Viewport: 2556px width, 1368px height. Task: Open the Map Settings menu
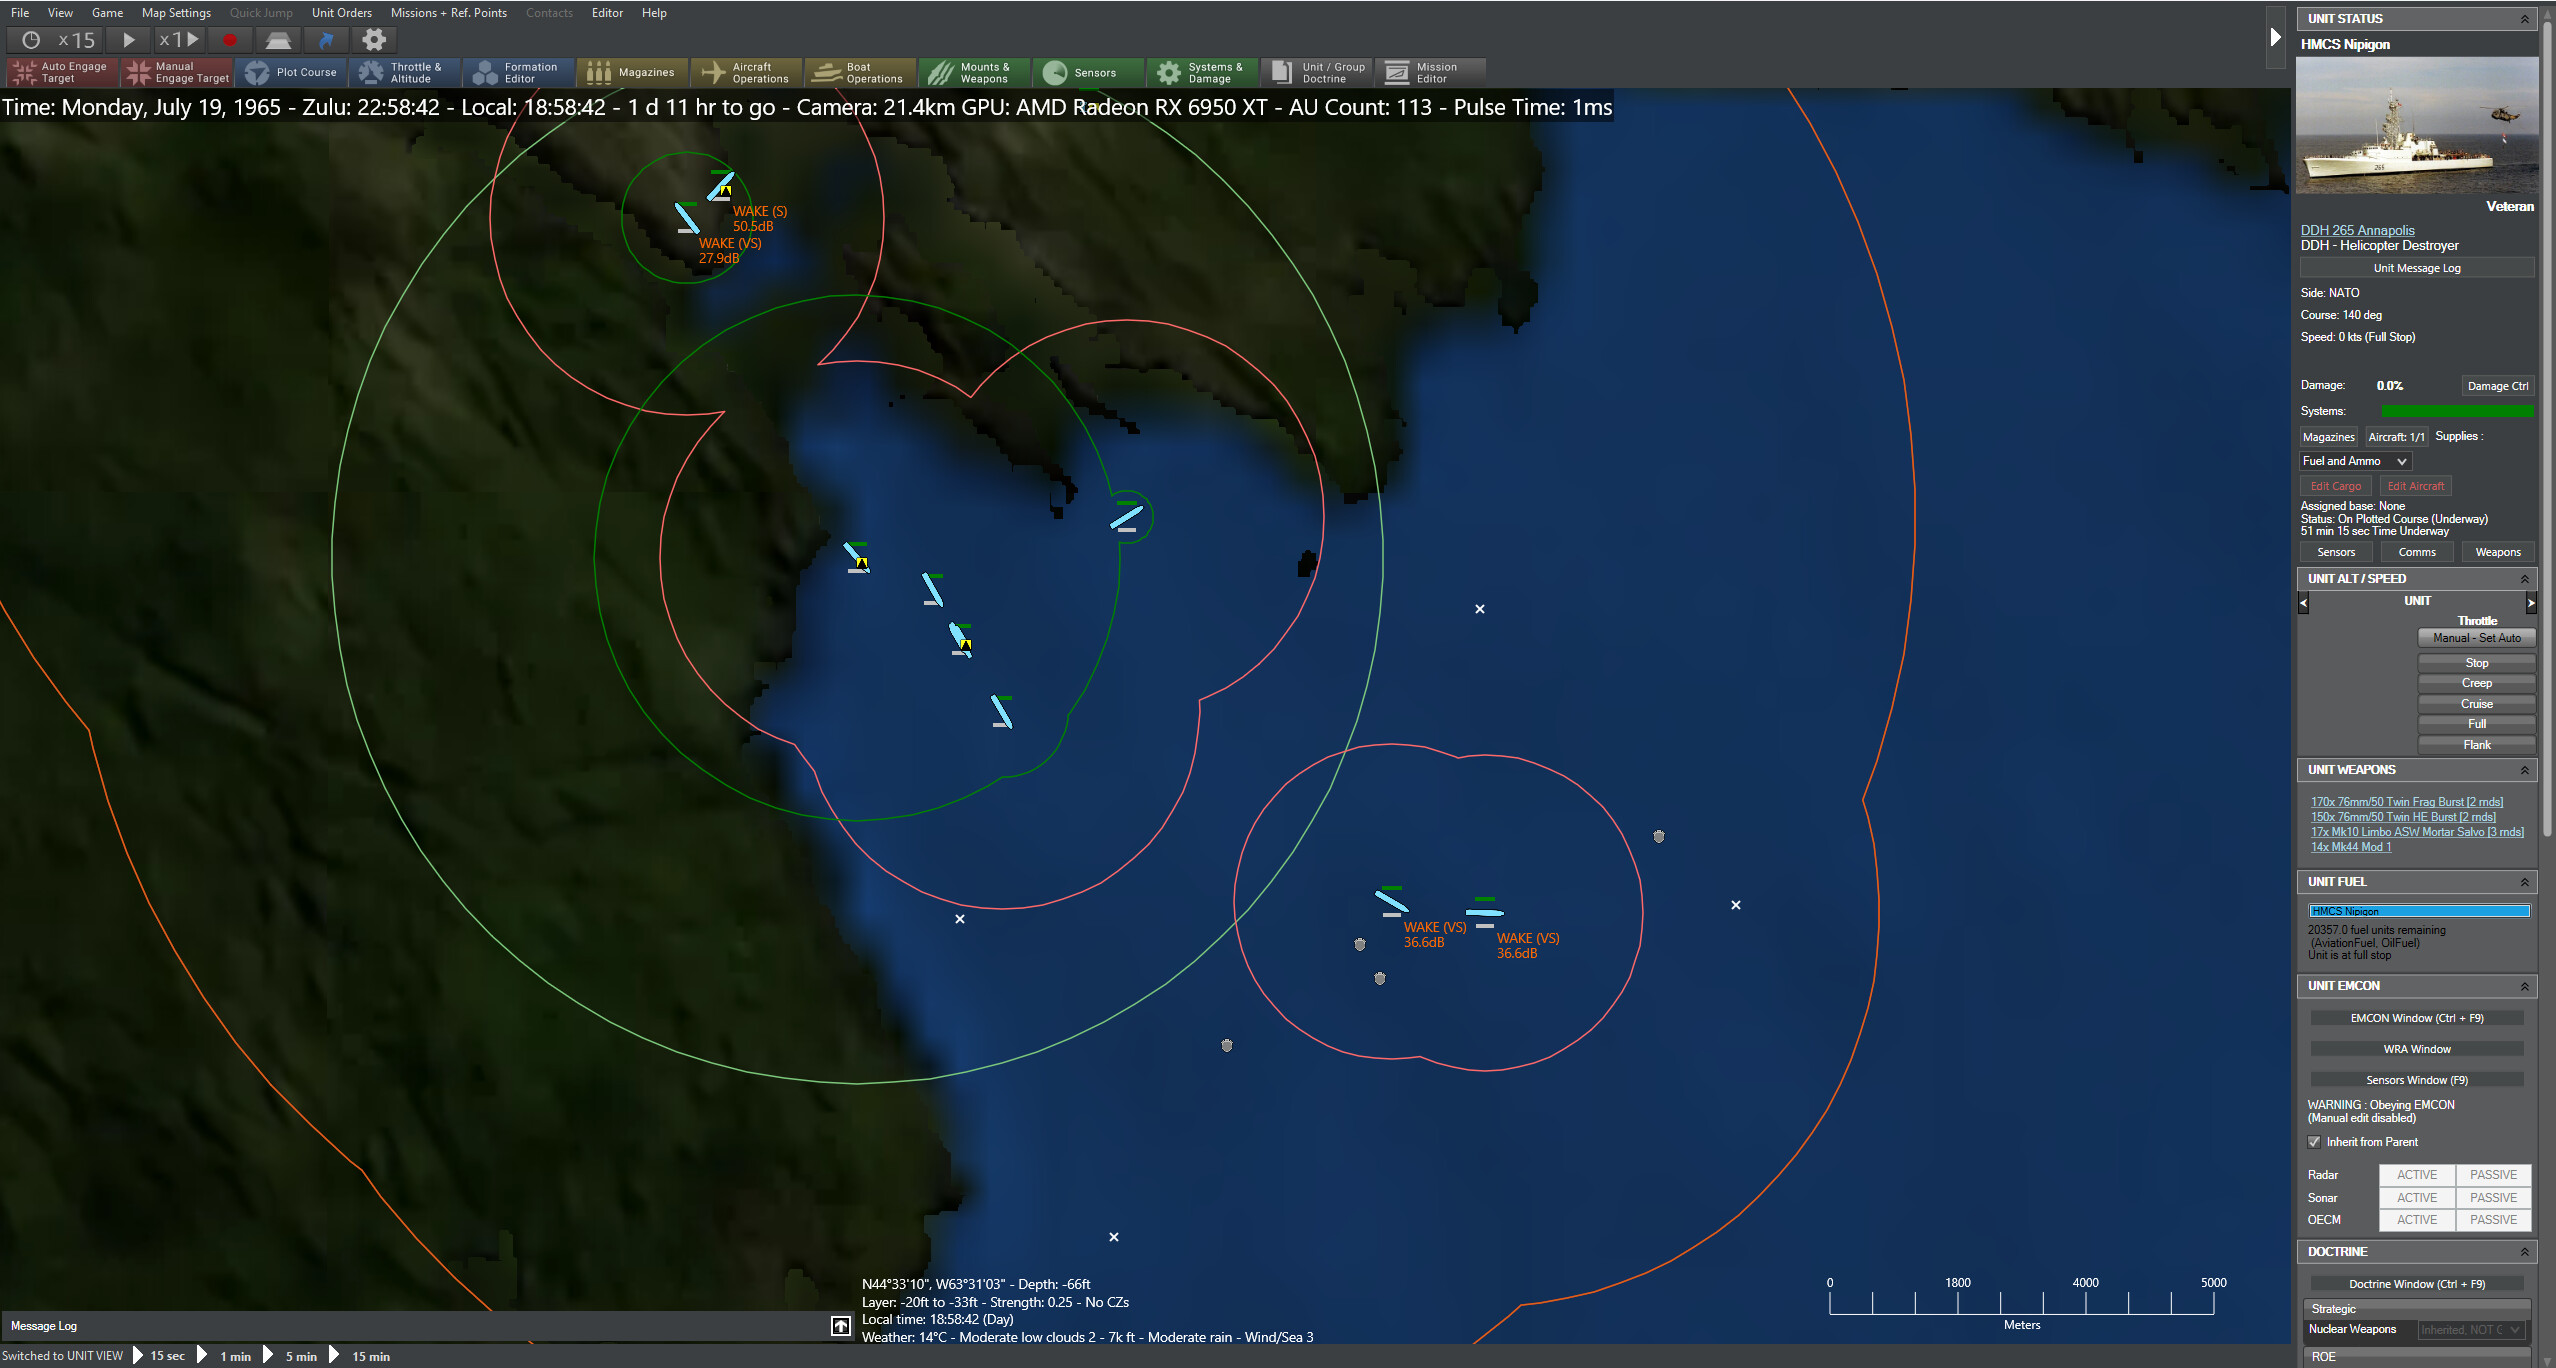click(x=176, y=13)
